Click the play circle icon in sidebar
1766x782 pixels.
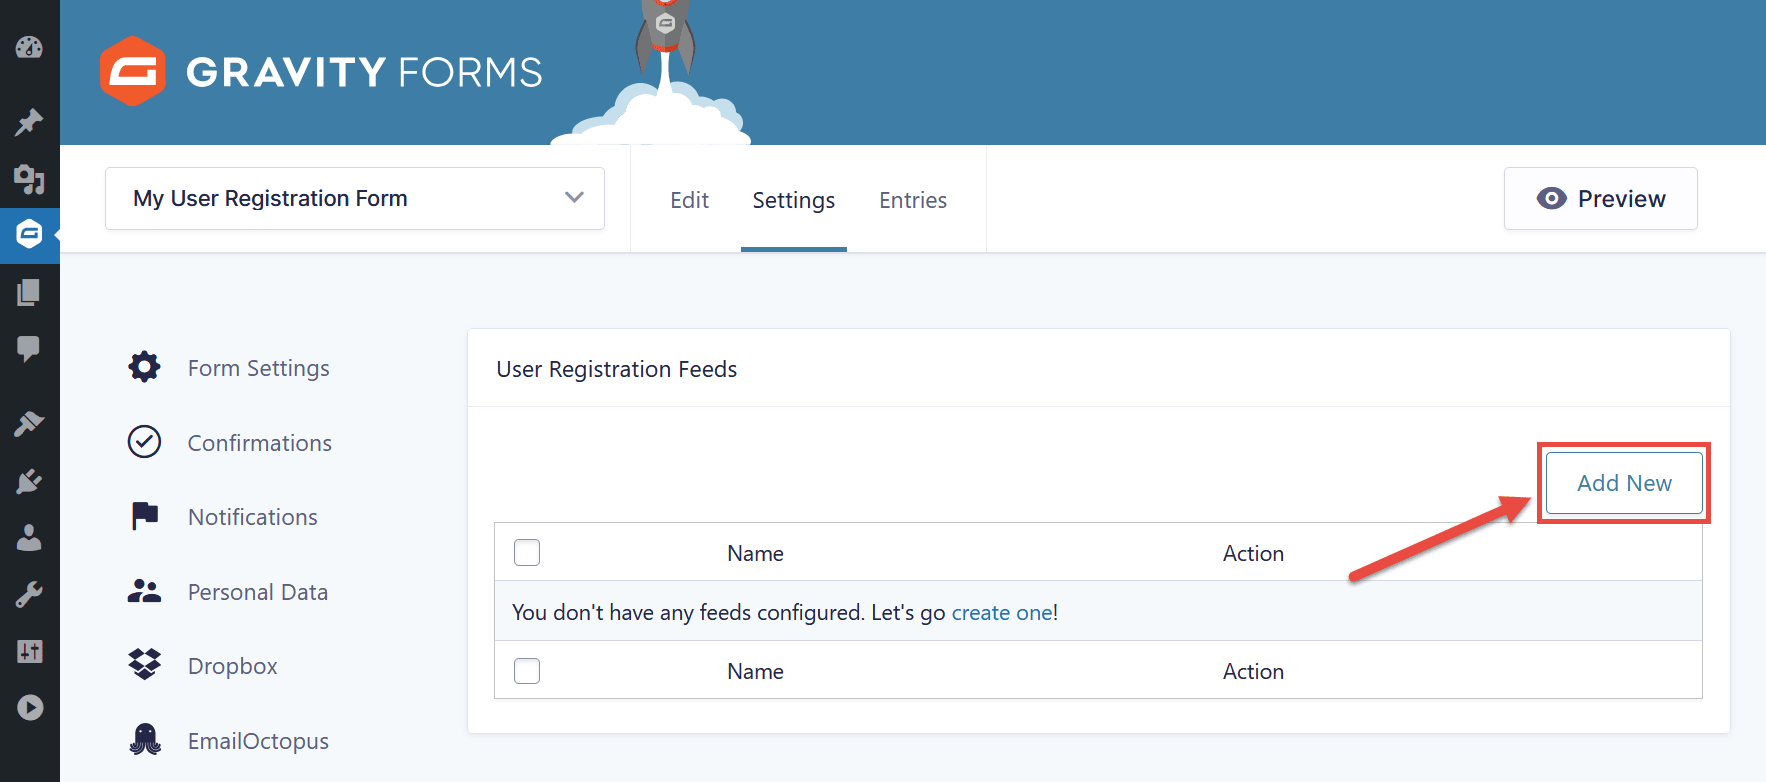[30, 708]
